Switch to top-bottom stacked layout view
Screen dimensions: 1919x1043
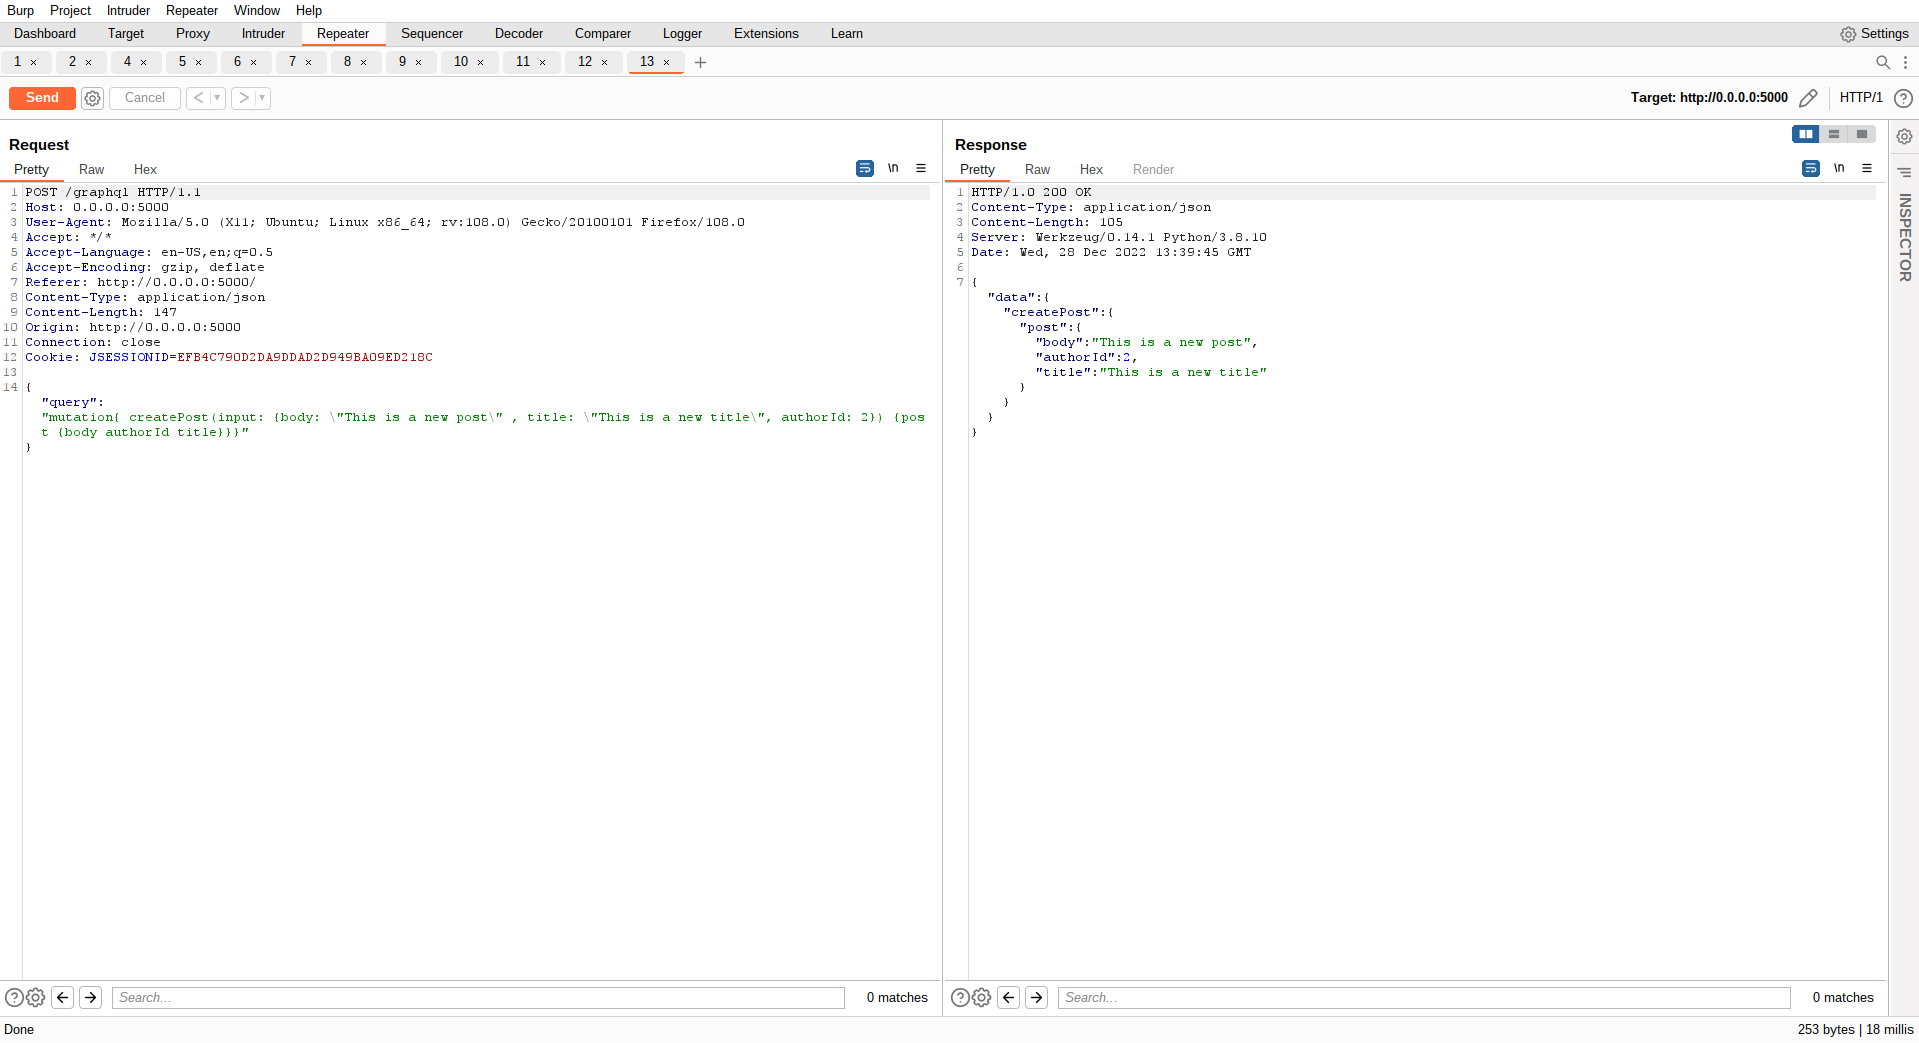[x=1834, y=134]
